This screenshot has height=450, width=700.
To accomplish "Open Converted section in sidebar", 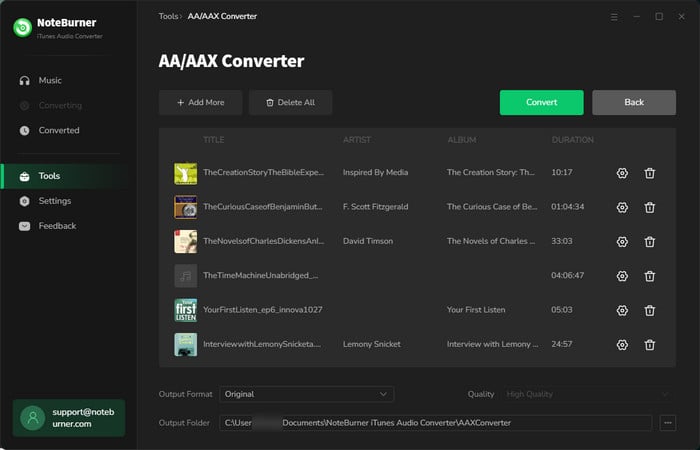I will click(x=69, y=130).
